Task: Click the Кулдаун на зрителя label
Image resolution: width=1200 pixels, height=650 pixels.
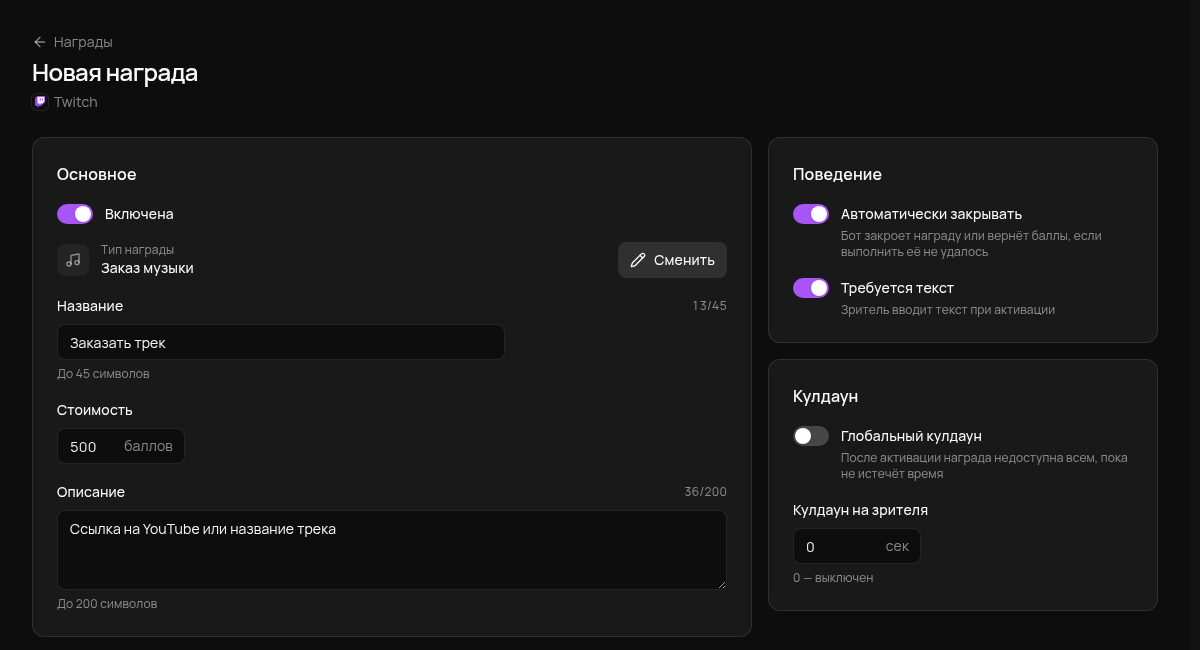Action: tap(860, 510)
